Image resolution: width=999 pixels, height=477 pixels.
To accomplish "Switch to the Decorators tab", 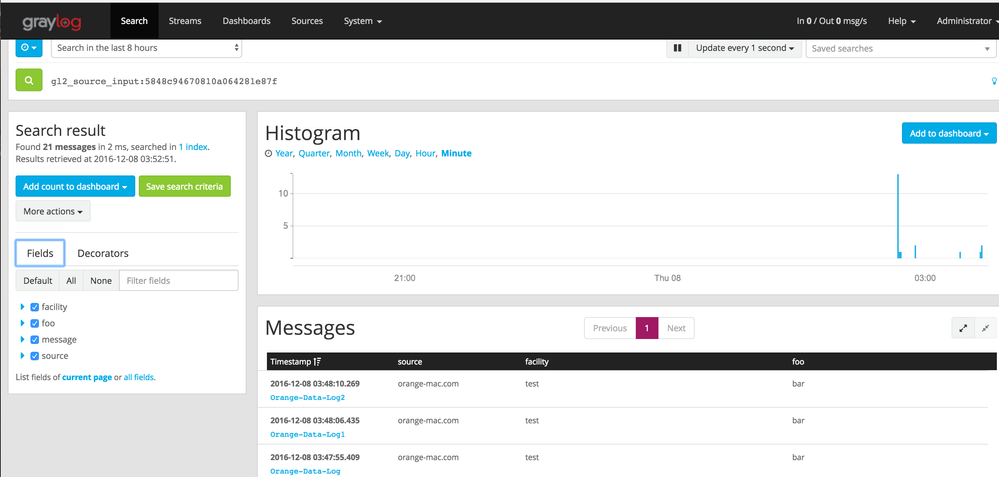I will tap(103, 253).
